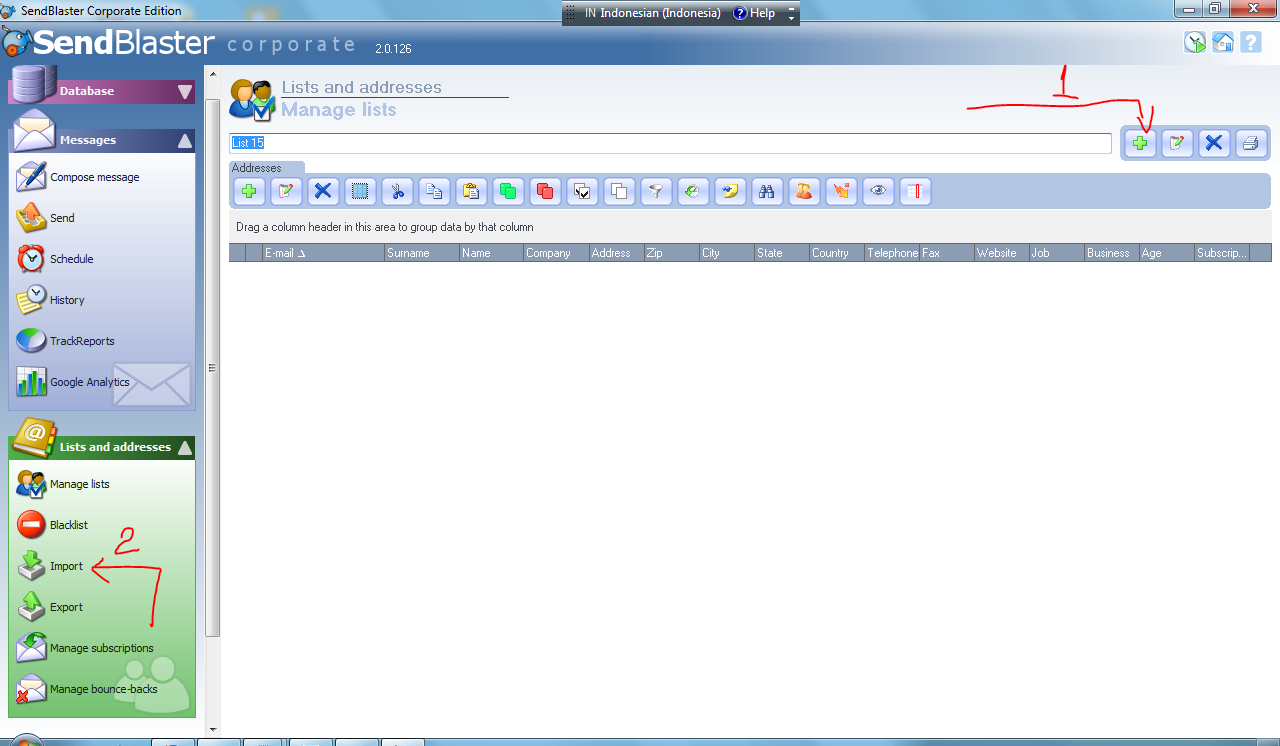The width and height of the screenshot is (1280, 746).
Task: Click the empty-boxes uncheck icon in the toolbar
Action: (619, 191)
